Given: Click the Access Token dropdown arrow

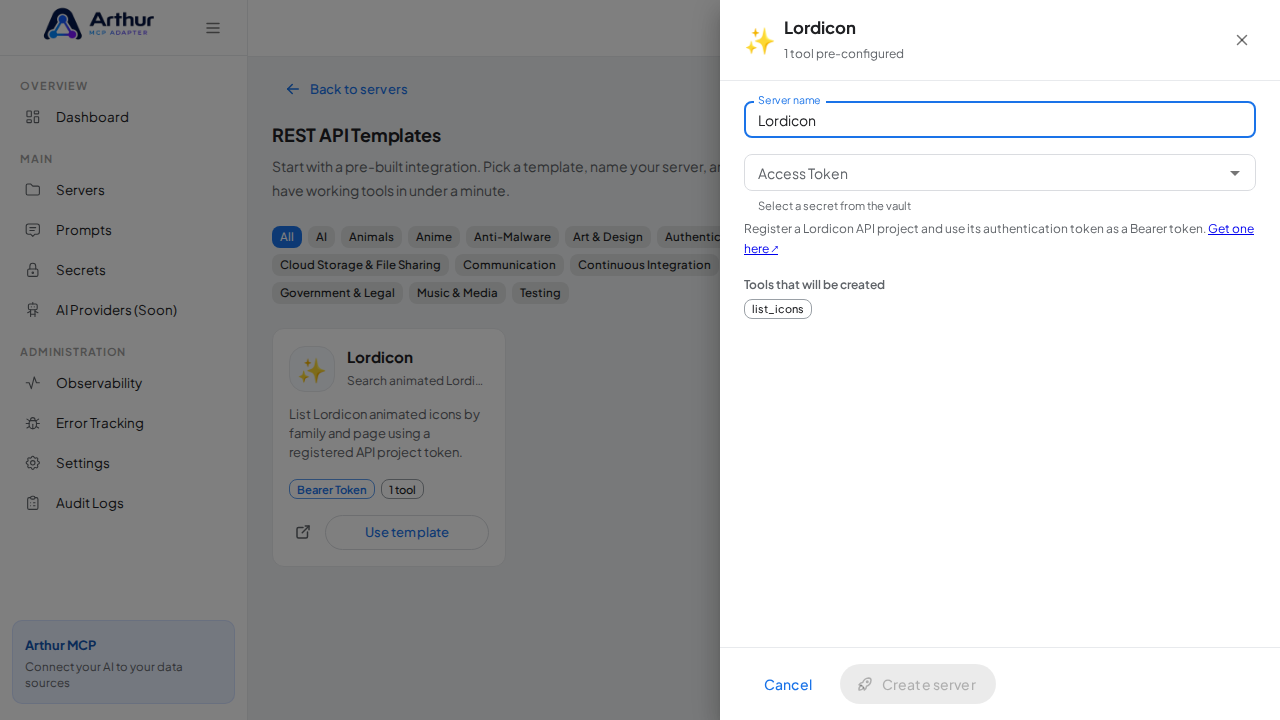Looking at the screenshot, I should pos(1235,173).
